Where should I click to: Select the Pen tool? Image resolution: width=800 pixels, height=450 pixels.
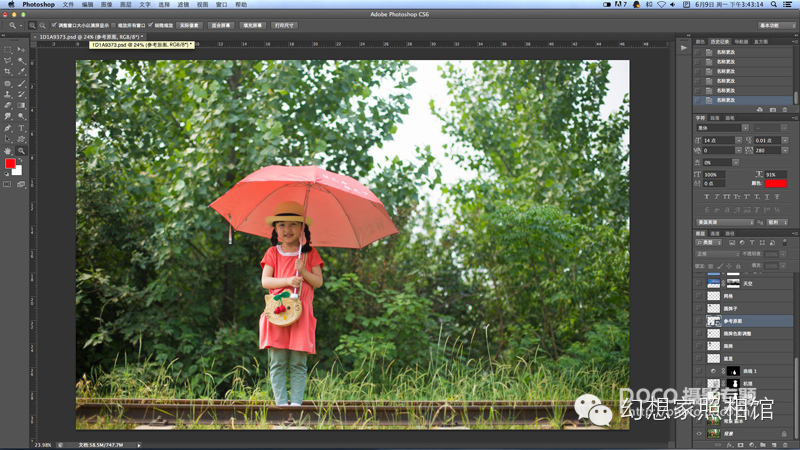pos(8,128)
